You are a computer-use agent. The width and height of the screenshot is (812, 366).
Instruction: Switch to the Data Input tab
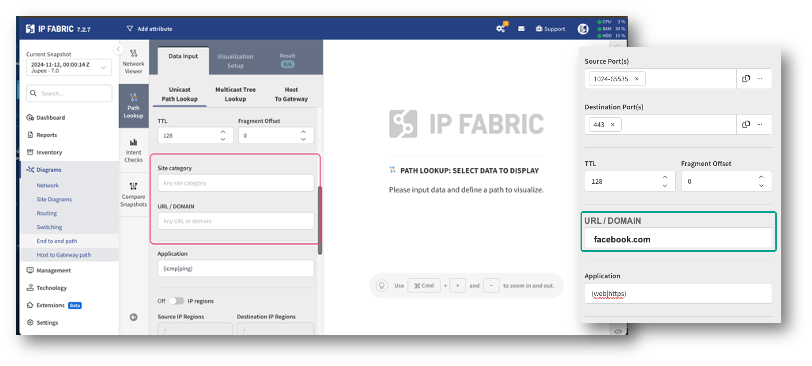183,56
